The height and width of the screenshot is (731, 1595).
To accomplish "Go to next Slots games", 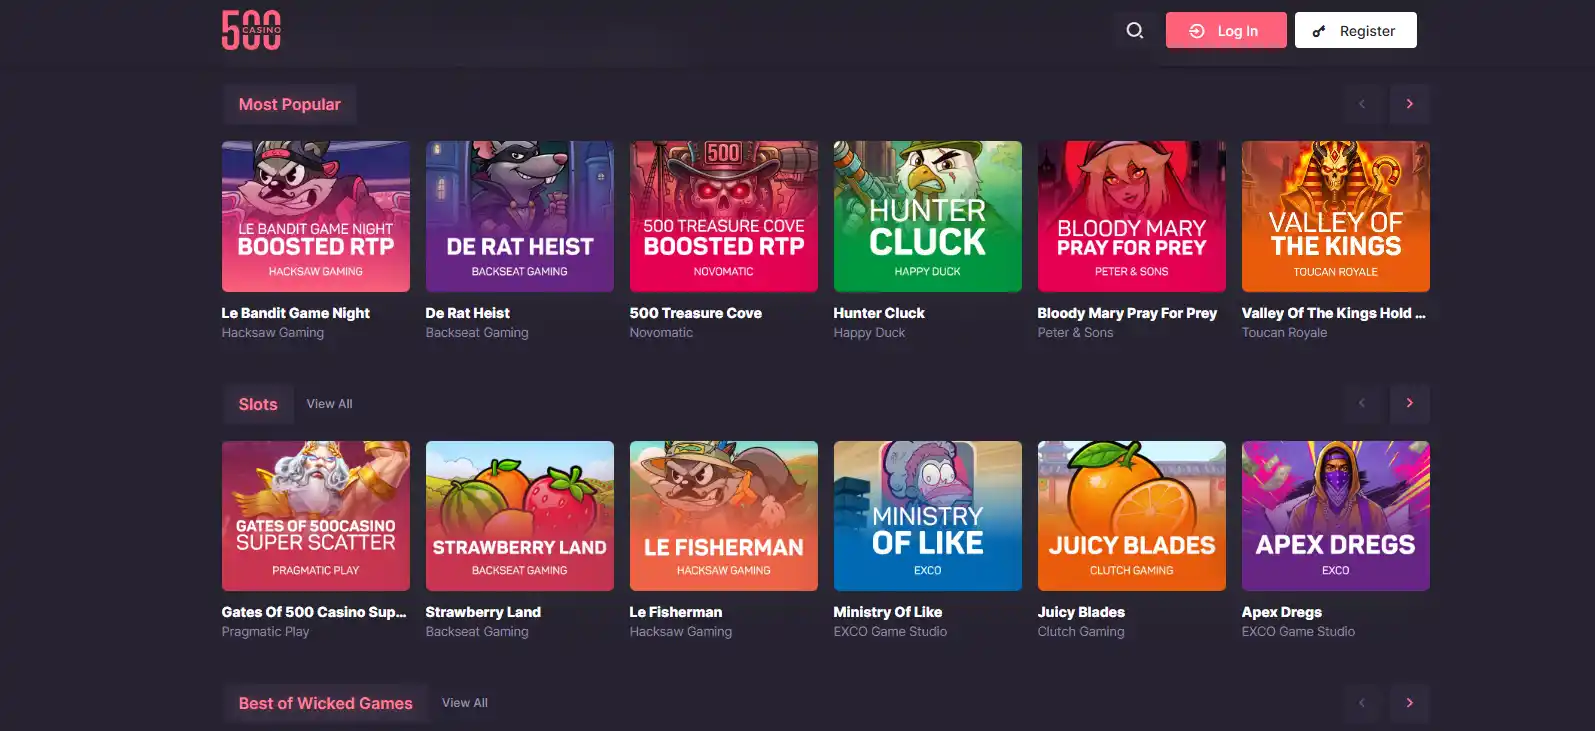I will (1410, 403).
